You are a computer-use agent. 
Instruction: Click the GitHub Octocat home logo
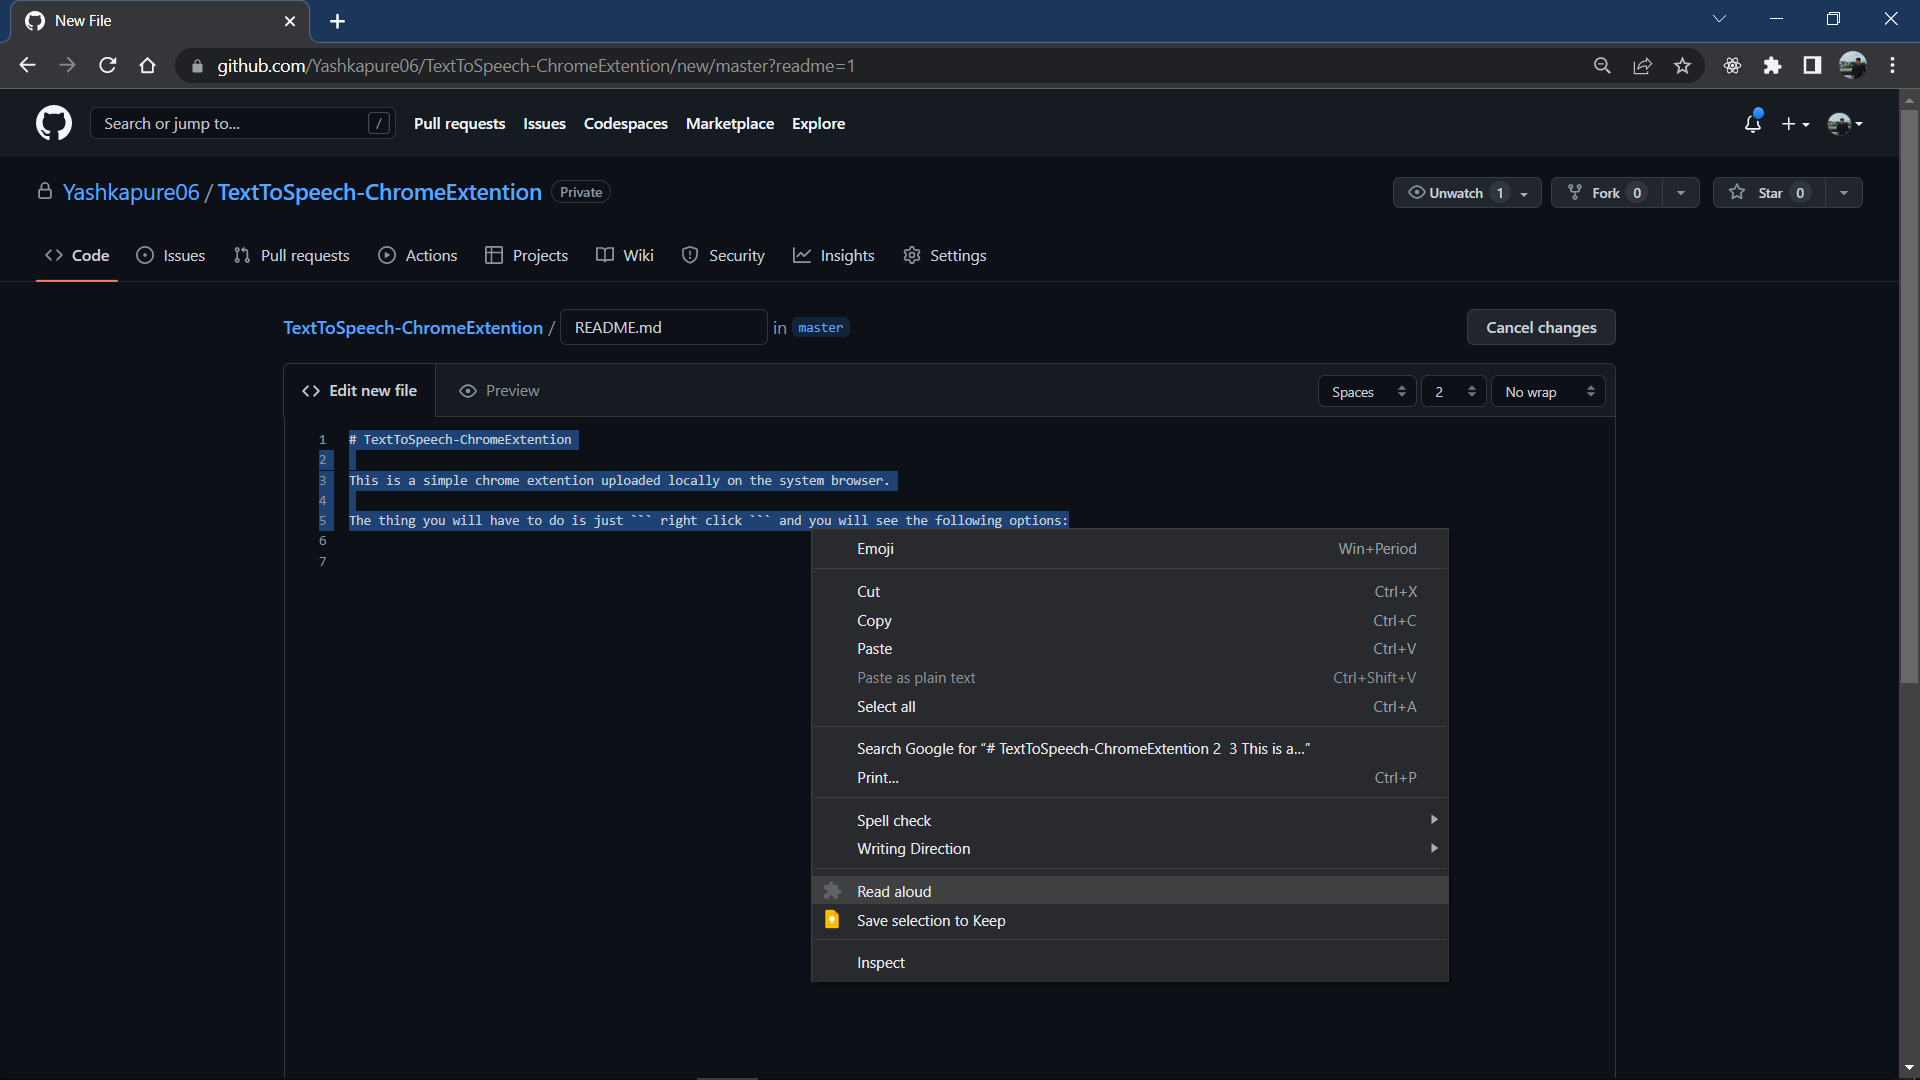pos(54,123)
